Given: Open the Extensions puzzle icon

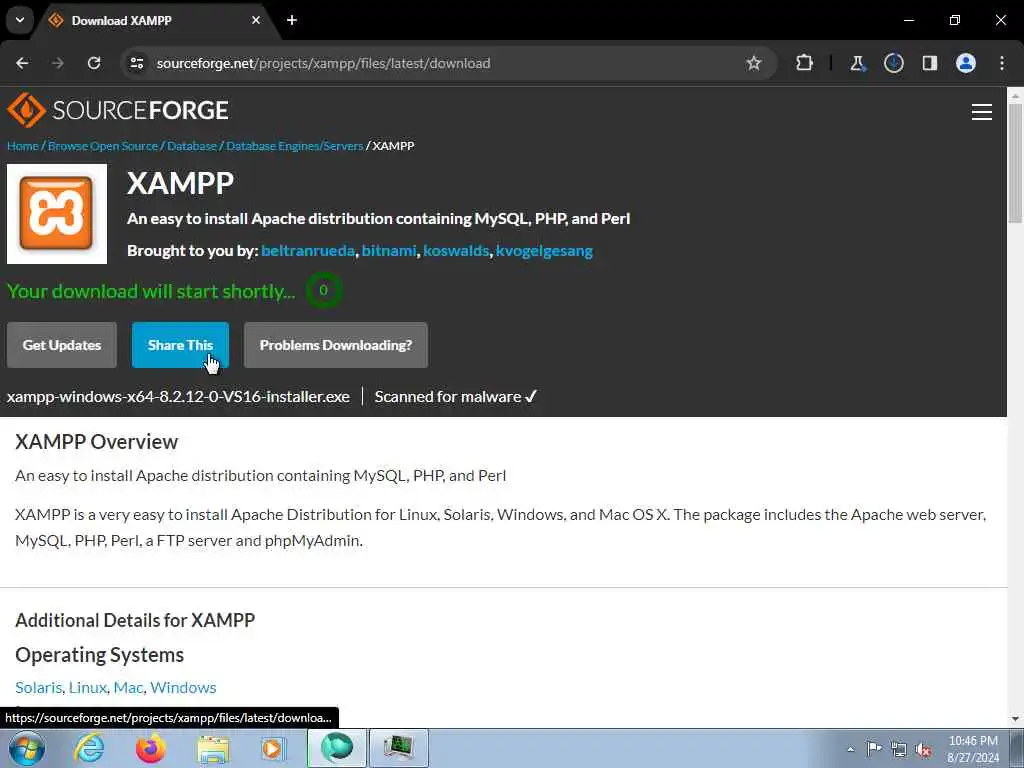Looking at the screenshot, I should point(805,63).
